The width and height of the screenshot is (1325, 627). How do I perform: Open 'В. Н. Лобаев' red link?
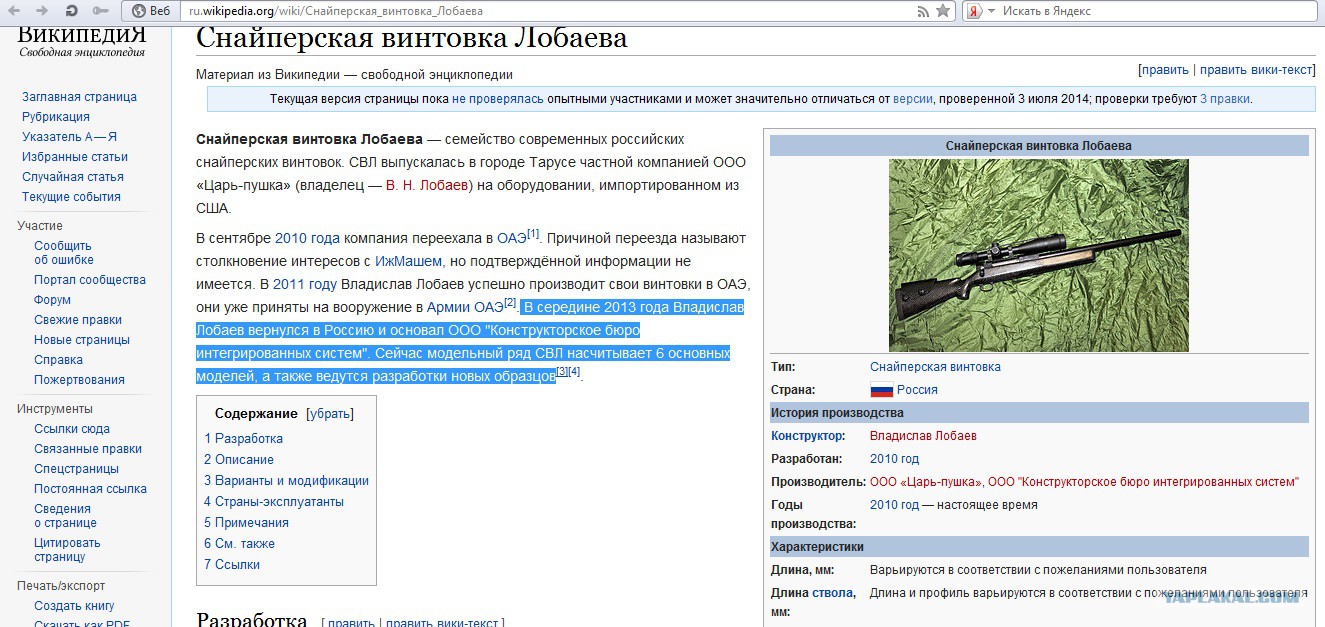coord(427,185)
